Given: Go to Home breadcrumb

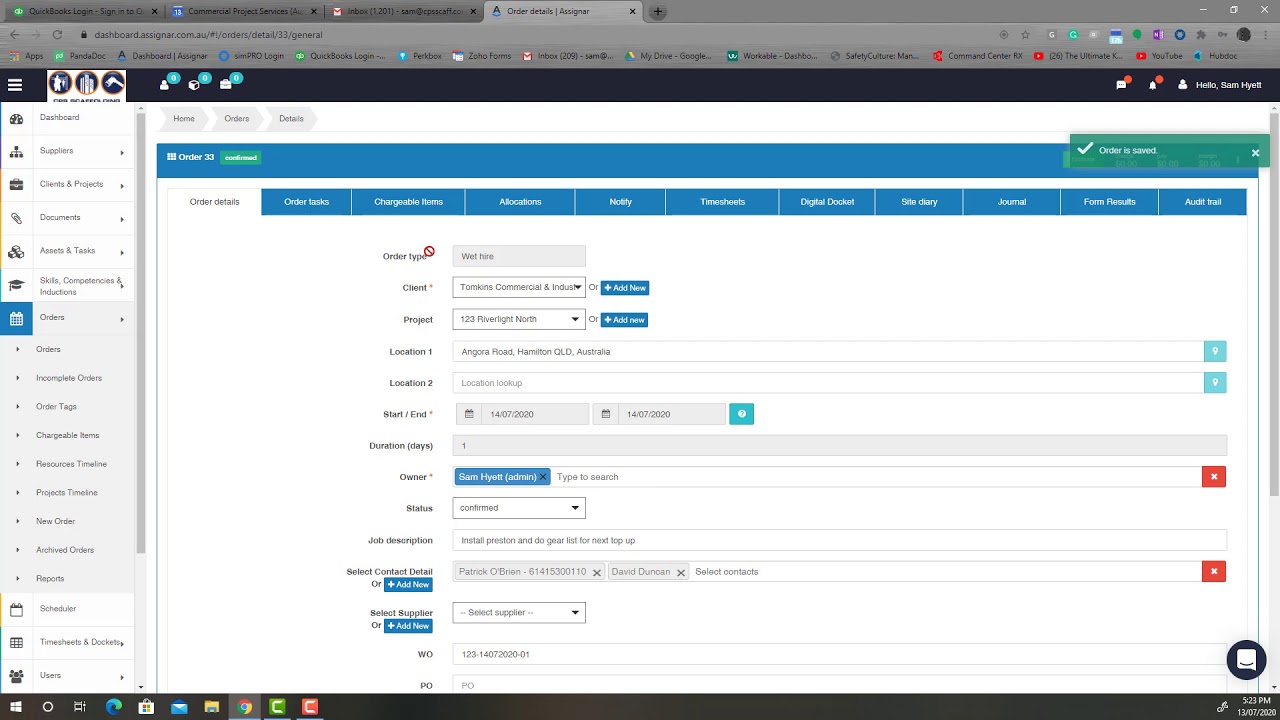Looking at the screenshot, I should [x=184, y=119].
